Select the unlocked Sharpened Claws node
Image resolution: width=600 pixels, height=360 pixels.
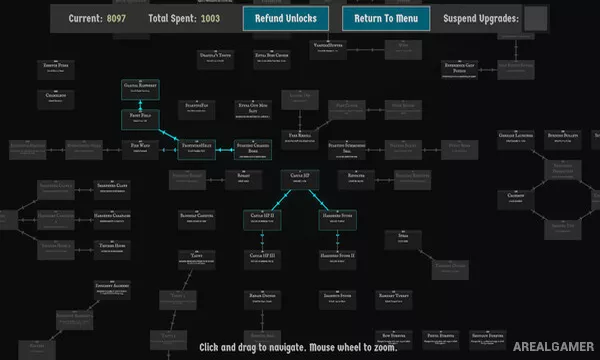(112, 190)
